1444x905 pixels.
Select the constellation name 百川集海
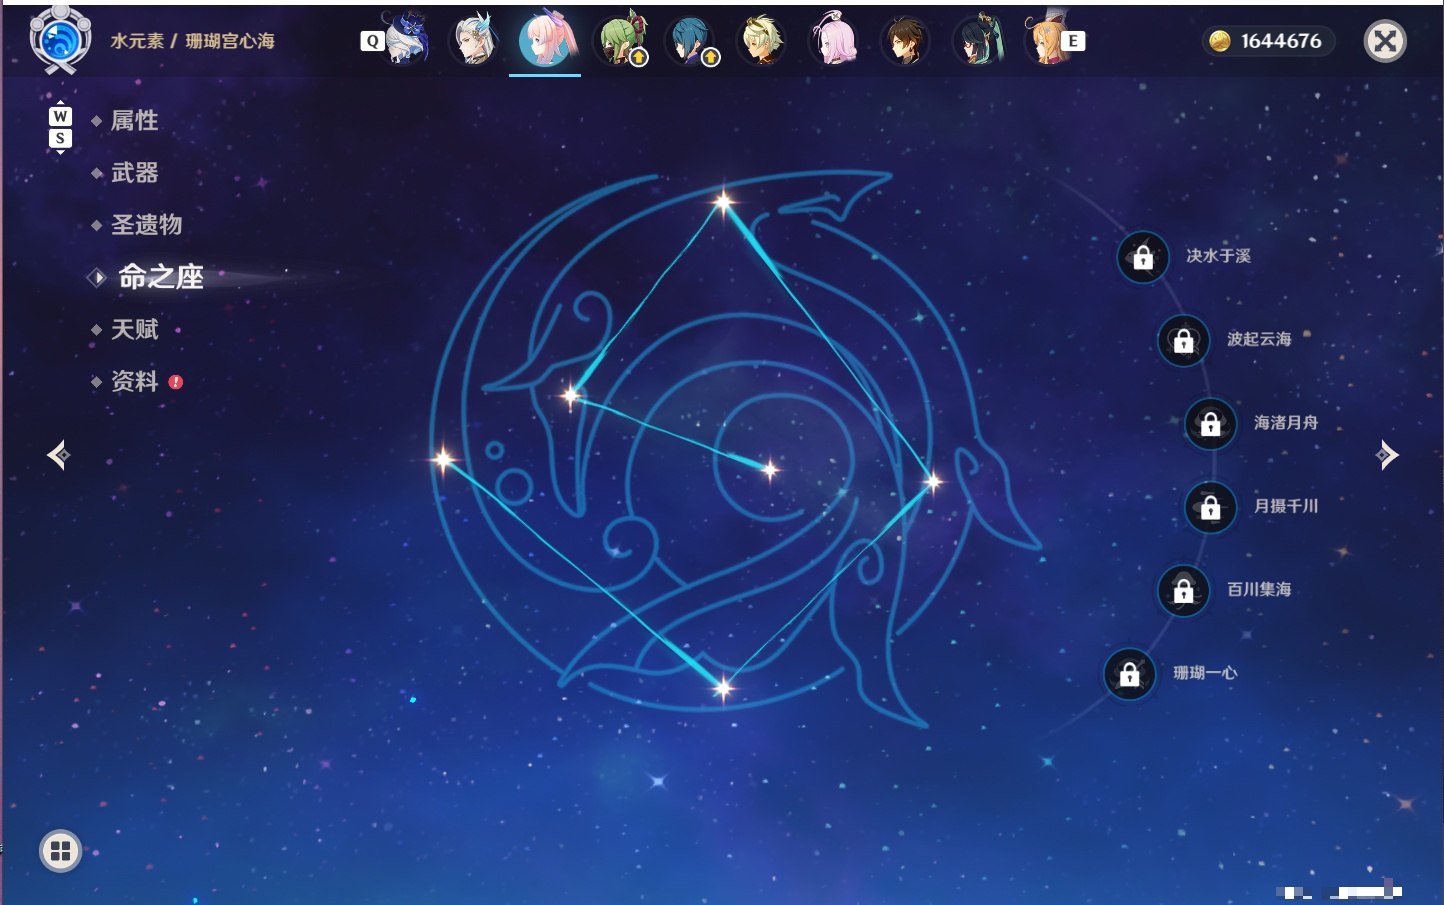(x=1259, y=590)
